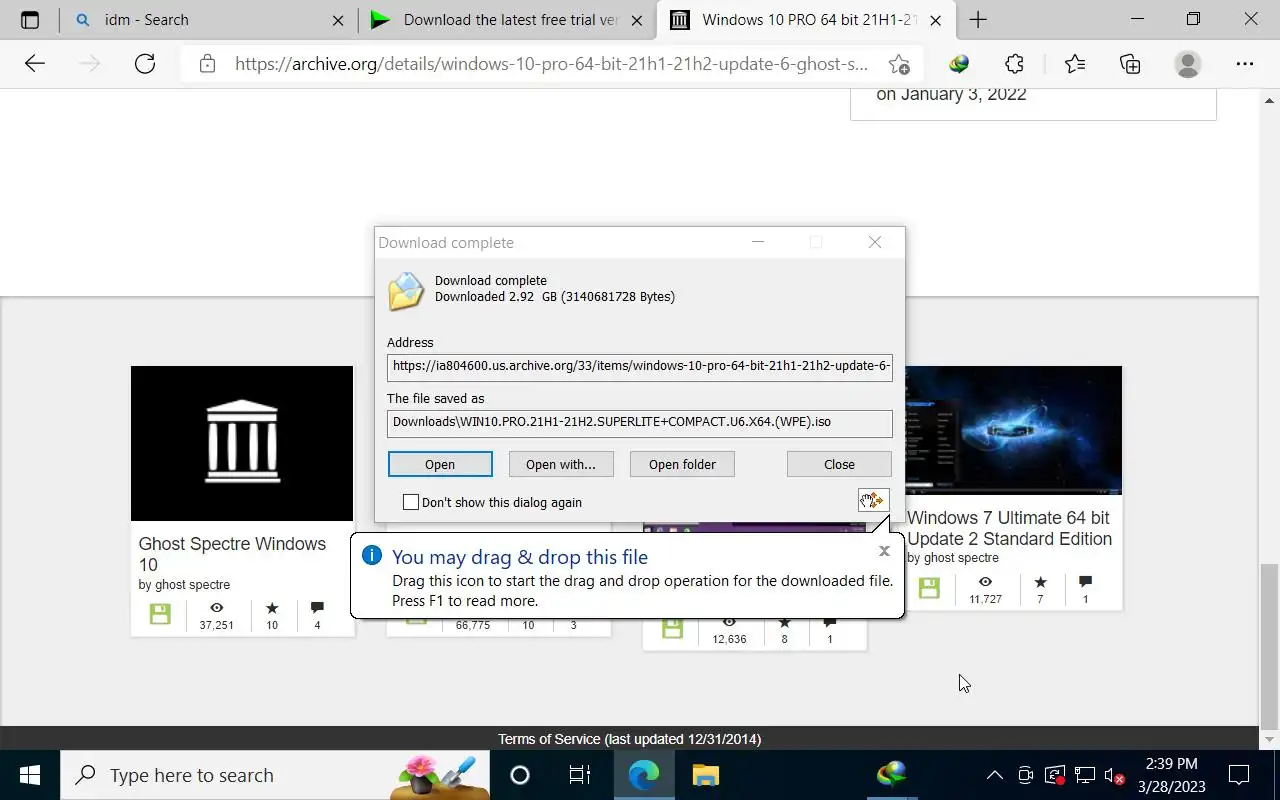Click the page vertical scrollbar thumb
Screen dimensions: 1280x800
click(1269, 646)
